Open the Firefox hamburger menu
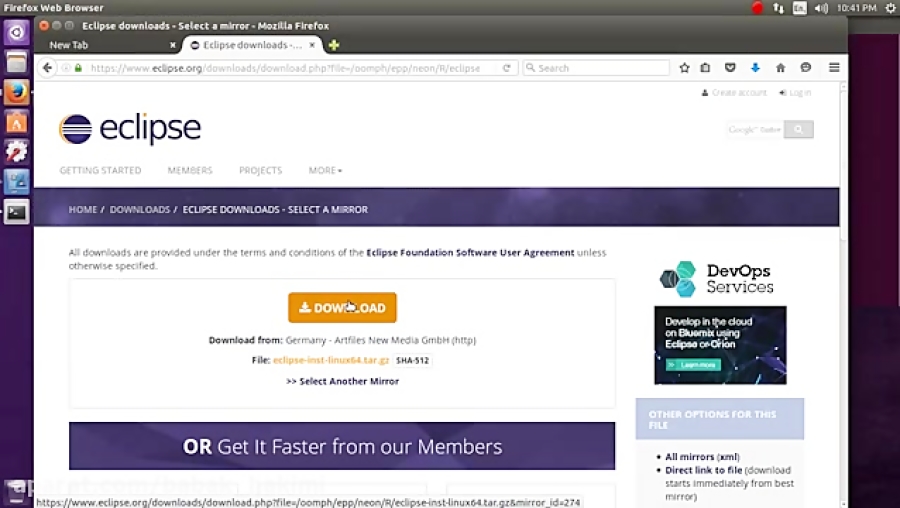 (x=834, y=68)
